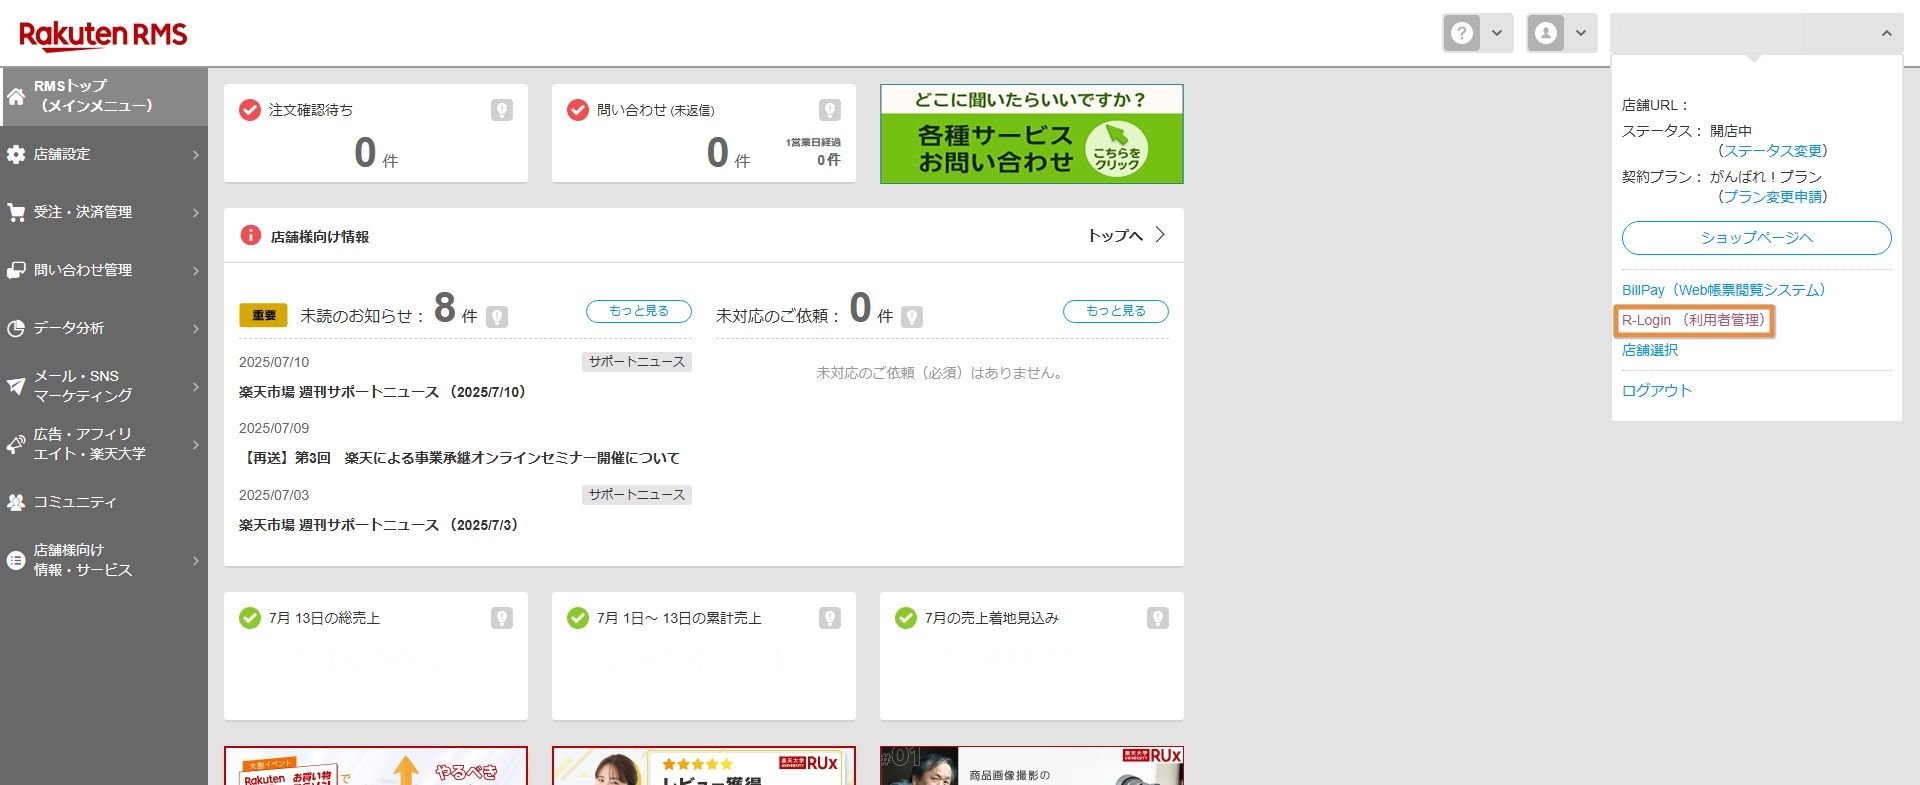Click the paper plane icon for メール・SNS

tap(16, 386)
